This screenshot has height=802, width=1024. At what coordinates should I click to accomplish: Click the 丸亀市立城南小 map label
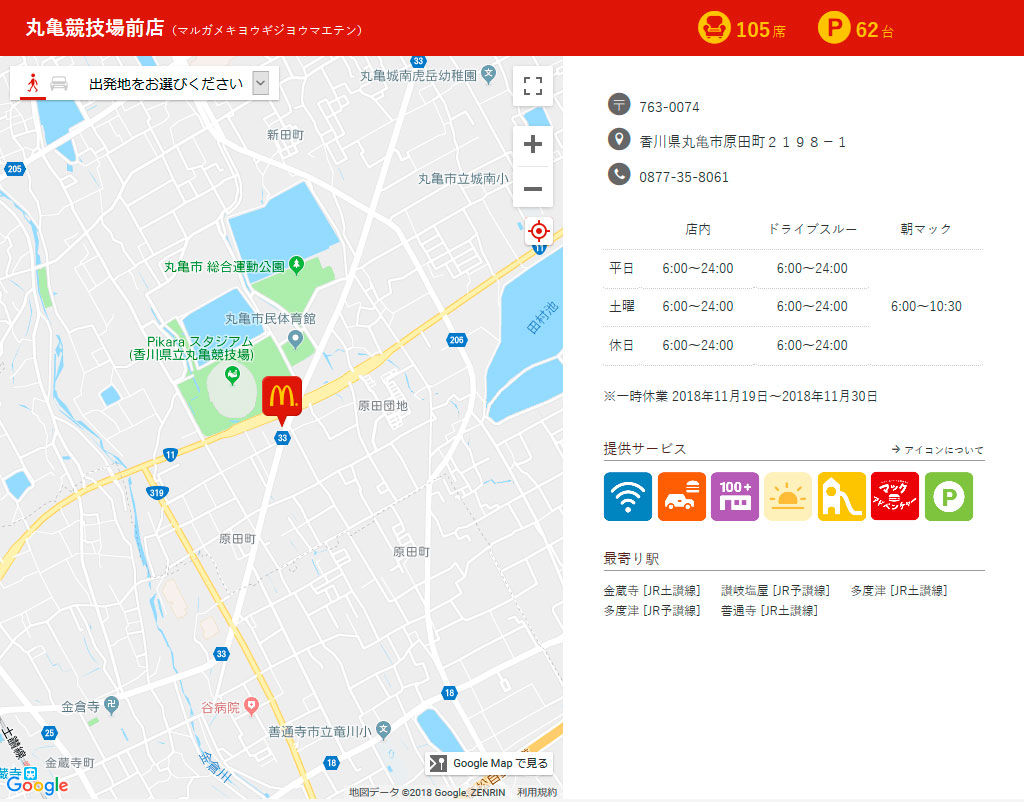click(x=463, y=178)
